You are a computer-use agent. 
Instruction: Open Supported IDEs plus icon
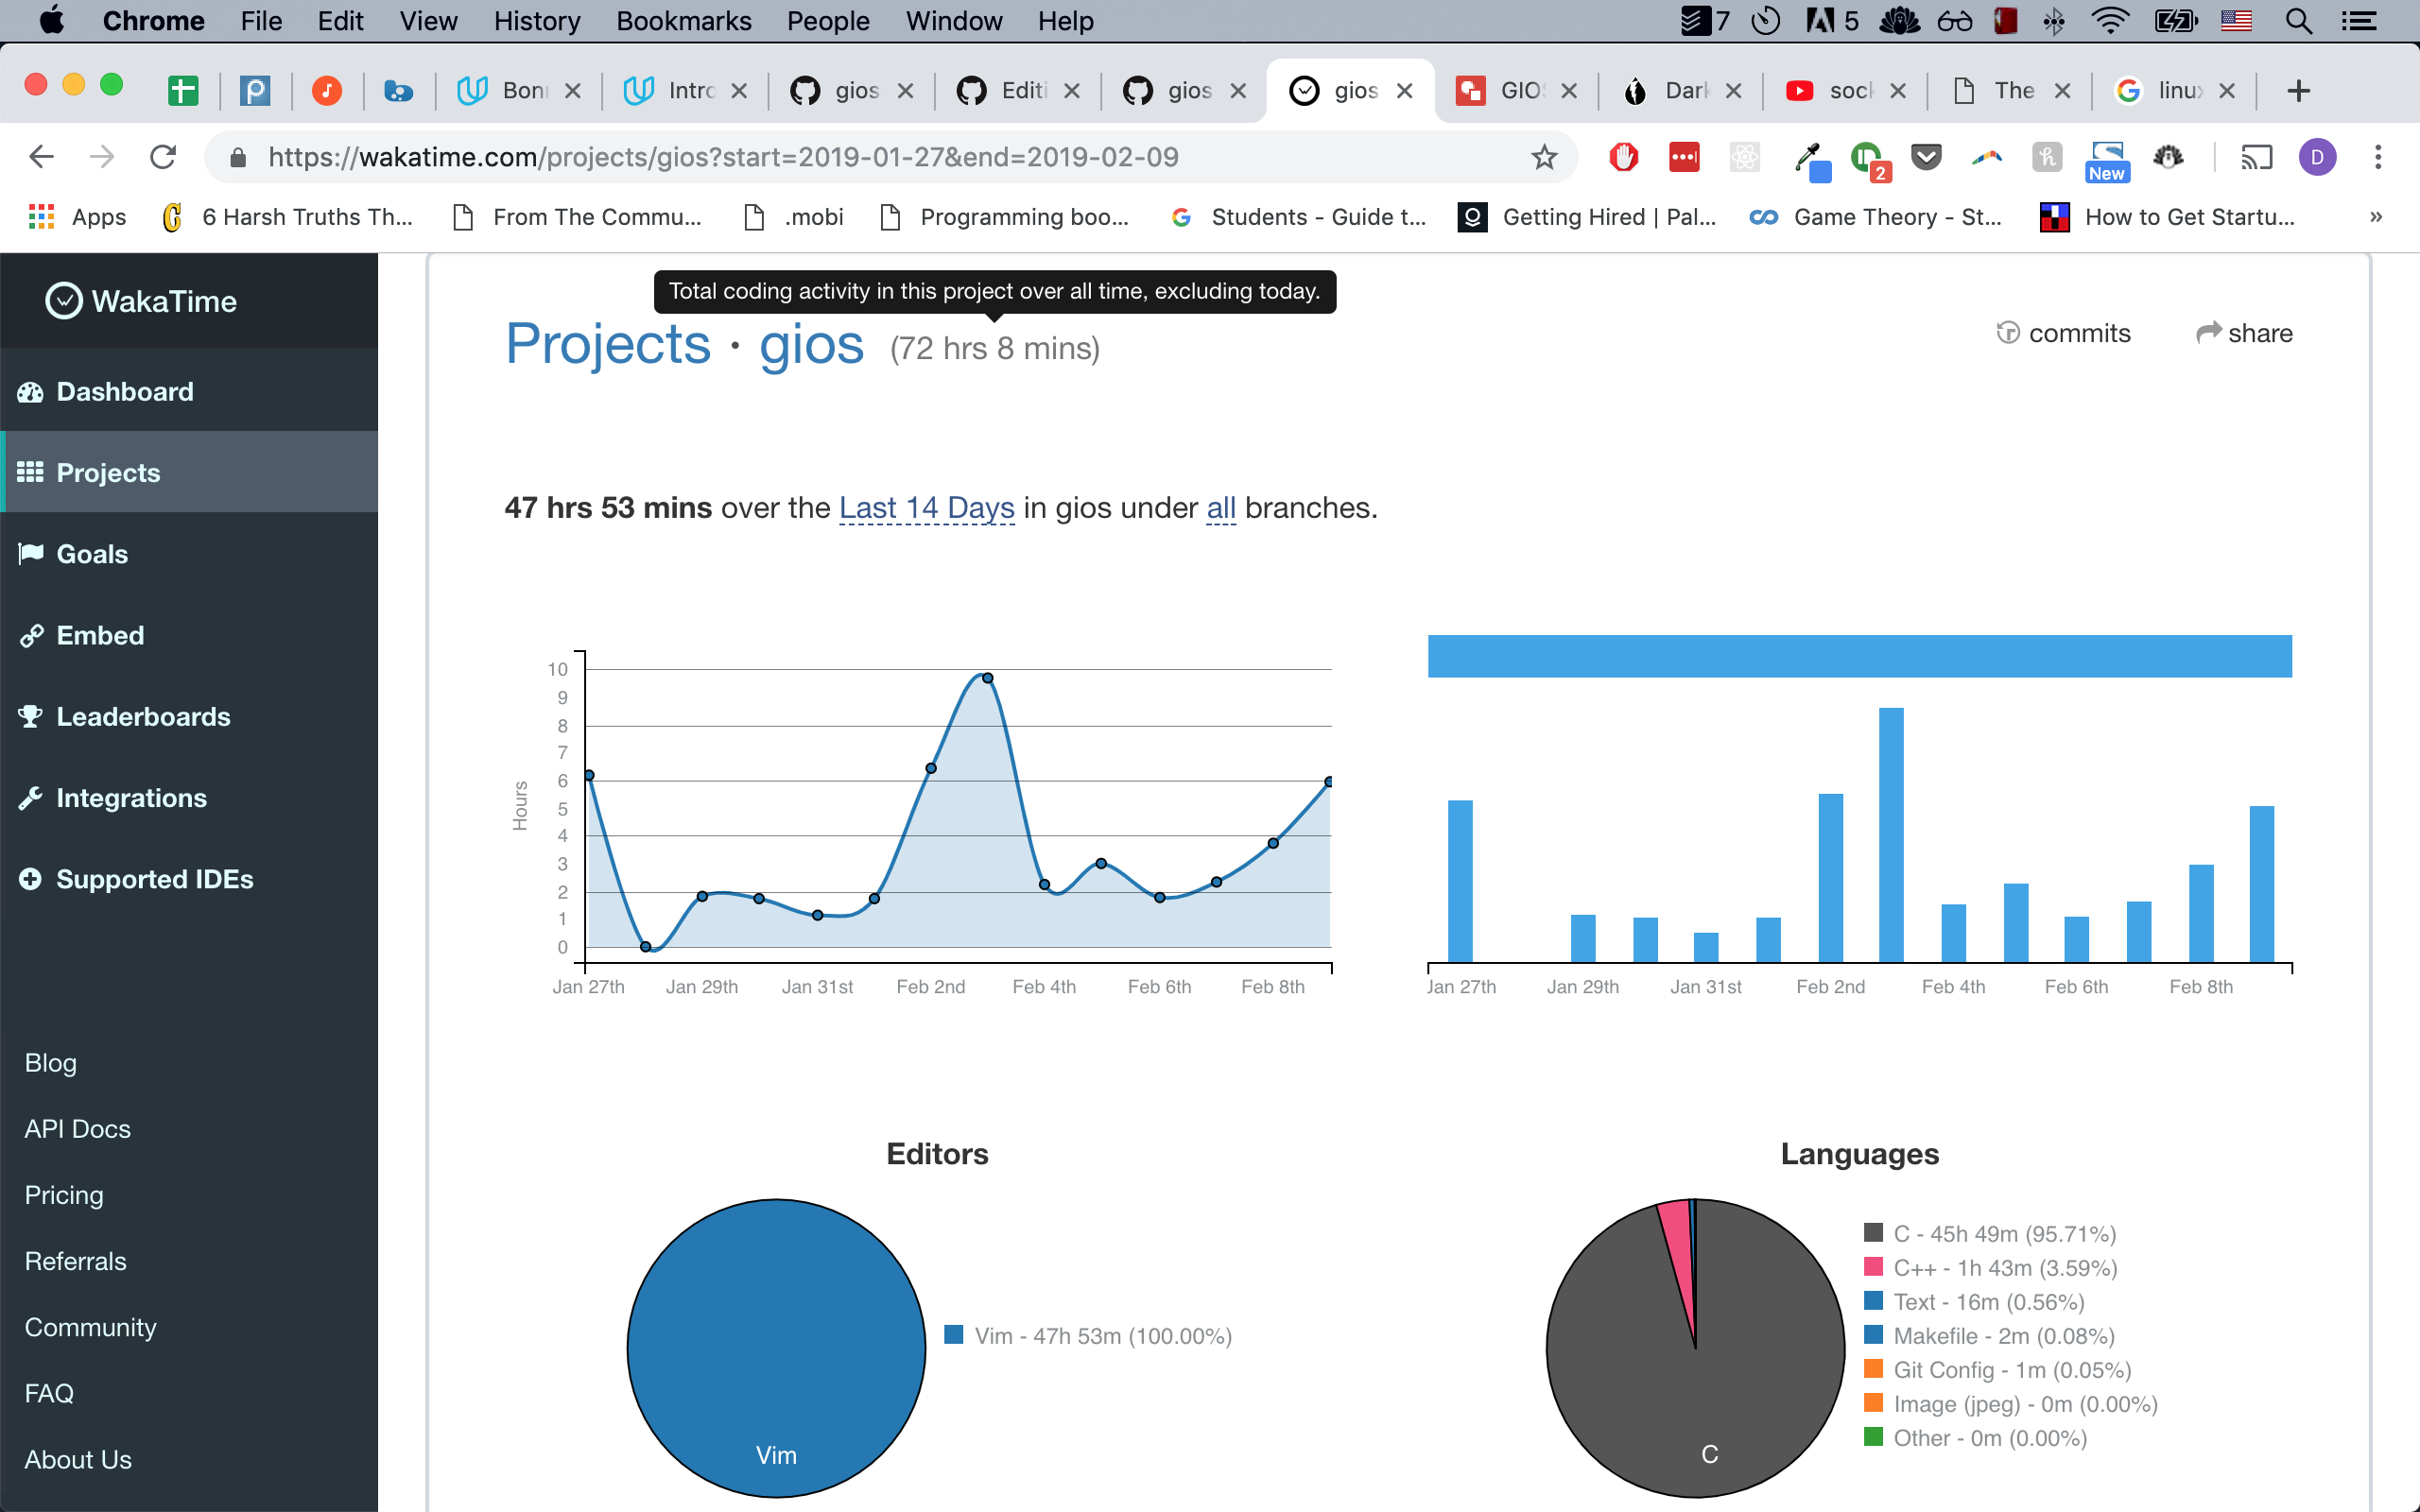[31, 879]
